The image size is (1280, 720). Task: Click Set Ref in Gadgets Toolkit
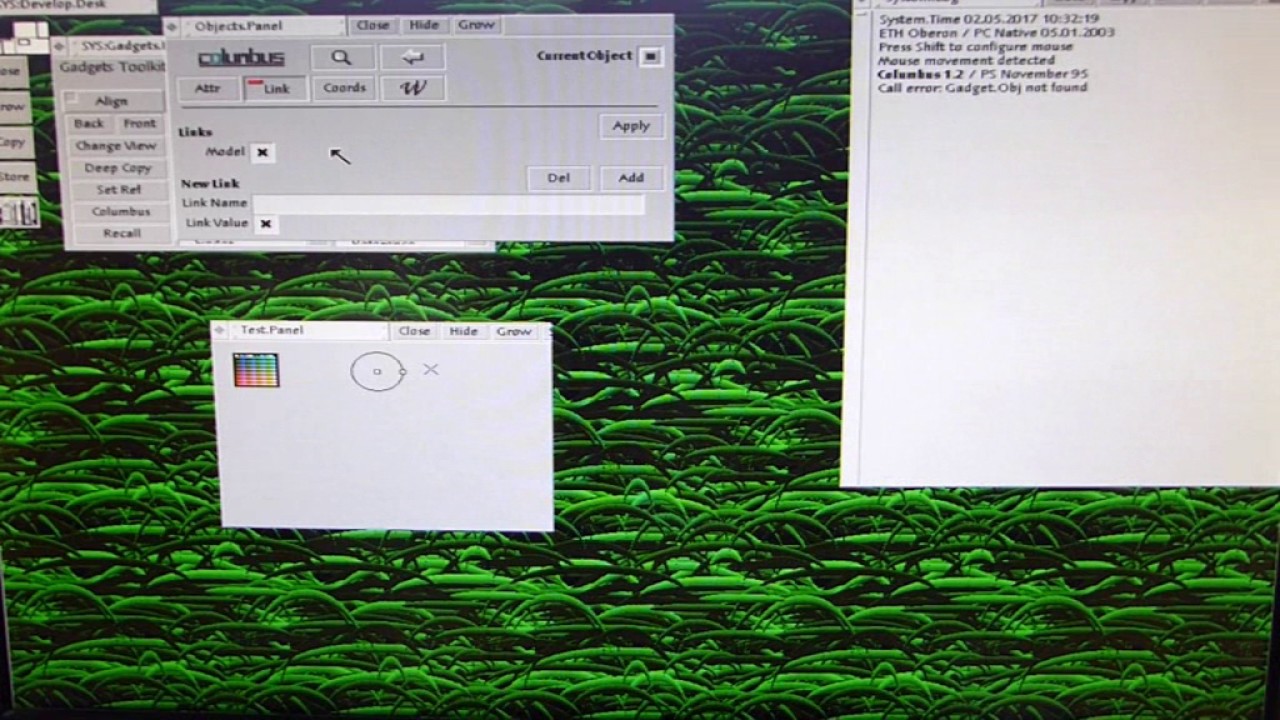point(118,190)
